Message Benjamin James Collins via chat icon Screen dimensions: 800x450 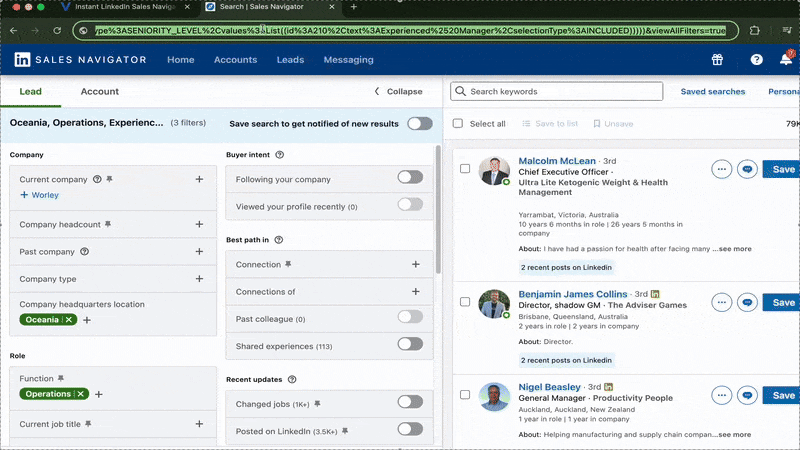747,303
